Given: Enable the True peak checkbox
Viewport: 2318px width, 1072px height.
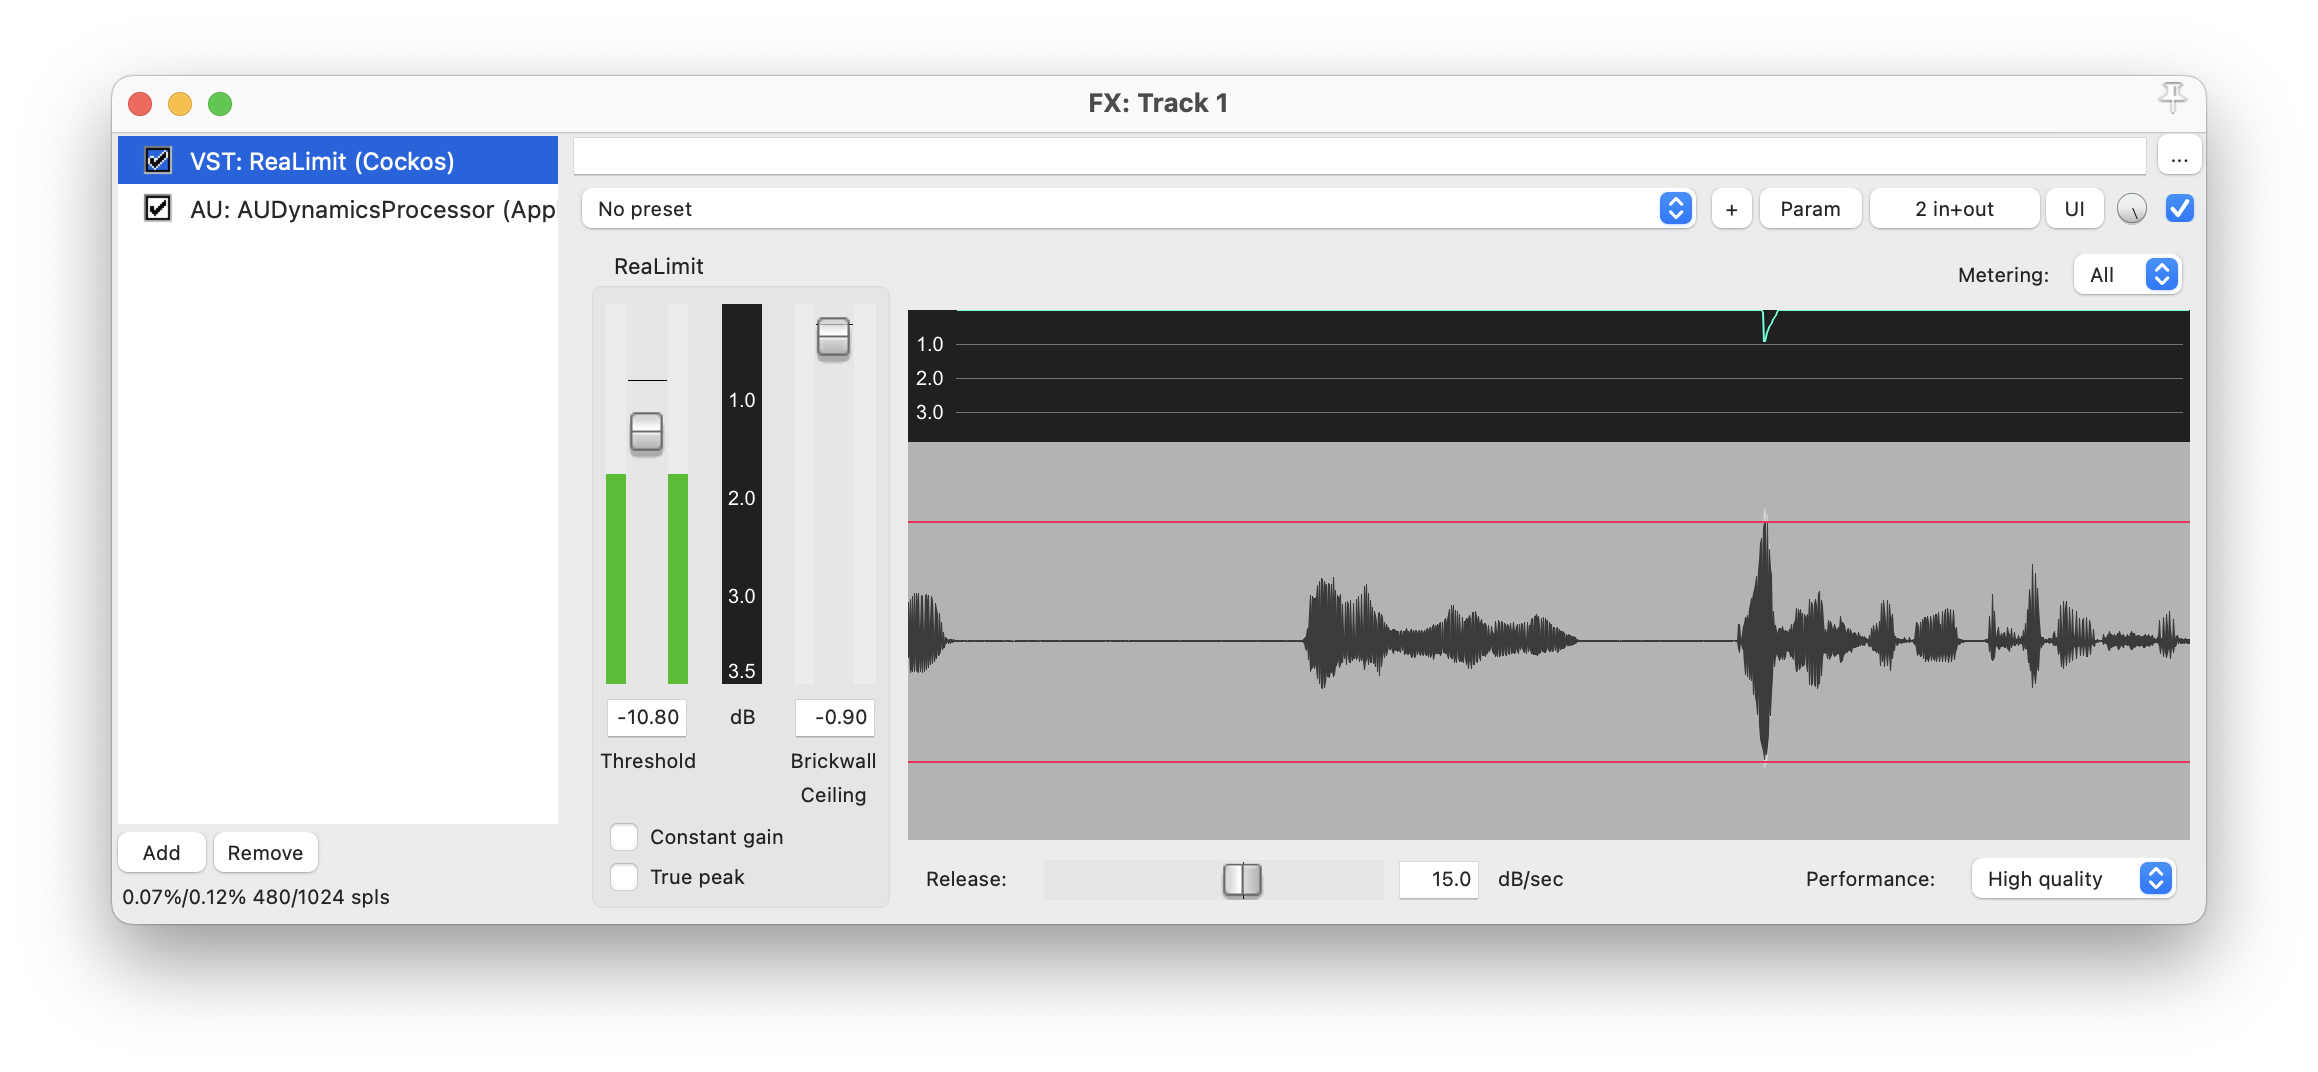Looking at the screenshot, I should (624, 876).
